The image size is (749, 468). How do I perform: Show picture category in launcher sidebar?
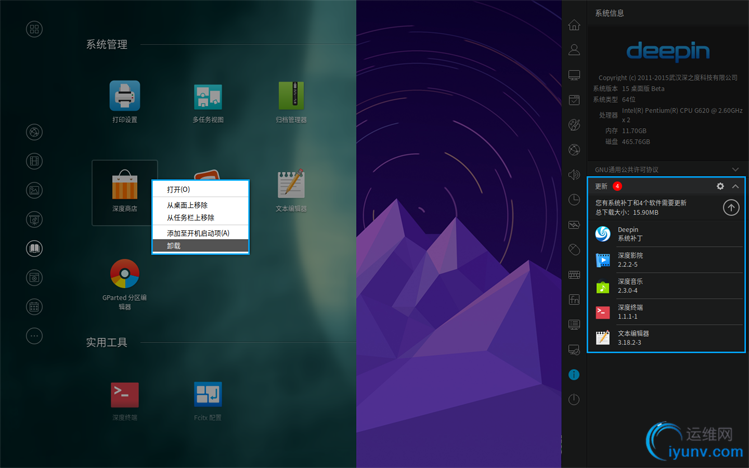click(34, 190)
